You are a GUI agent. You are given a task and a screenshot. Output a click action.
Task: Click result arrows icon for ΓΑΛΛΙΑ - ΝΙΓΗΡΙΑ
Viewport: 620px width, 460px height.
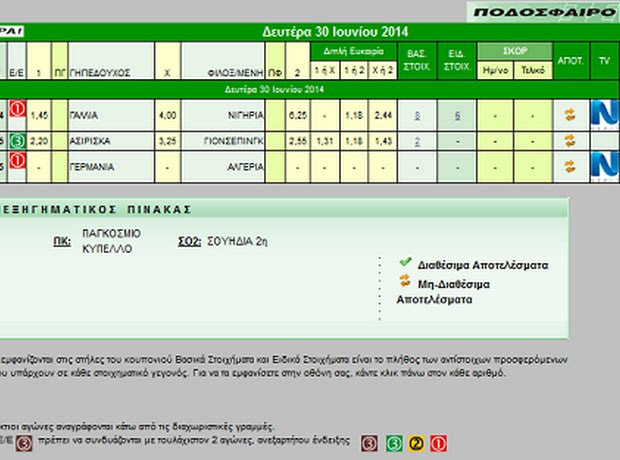[570, 115]
